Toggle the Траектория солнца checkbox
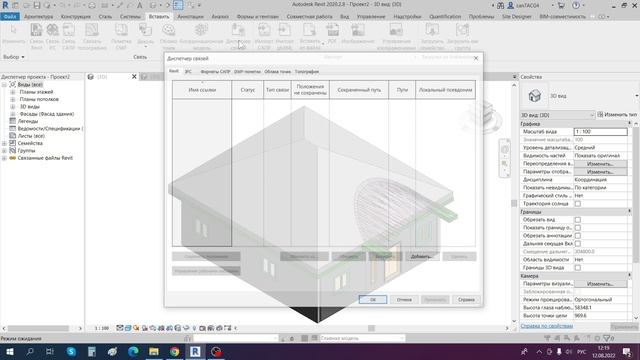Viewport: 640px width, 360px height. click(578, 204)
